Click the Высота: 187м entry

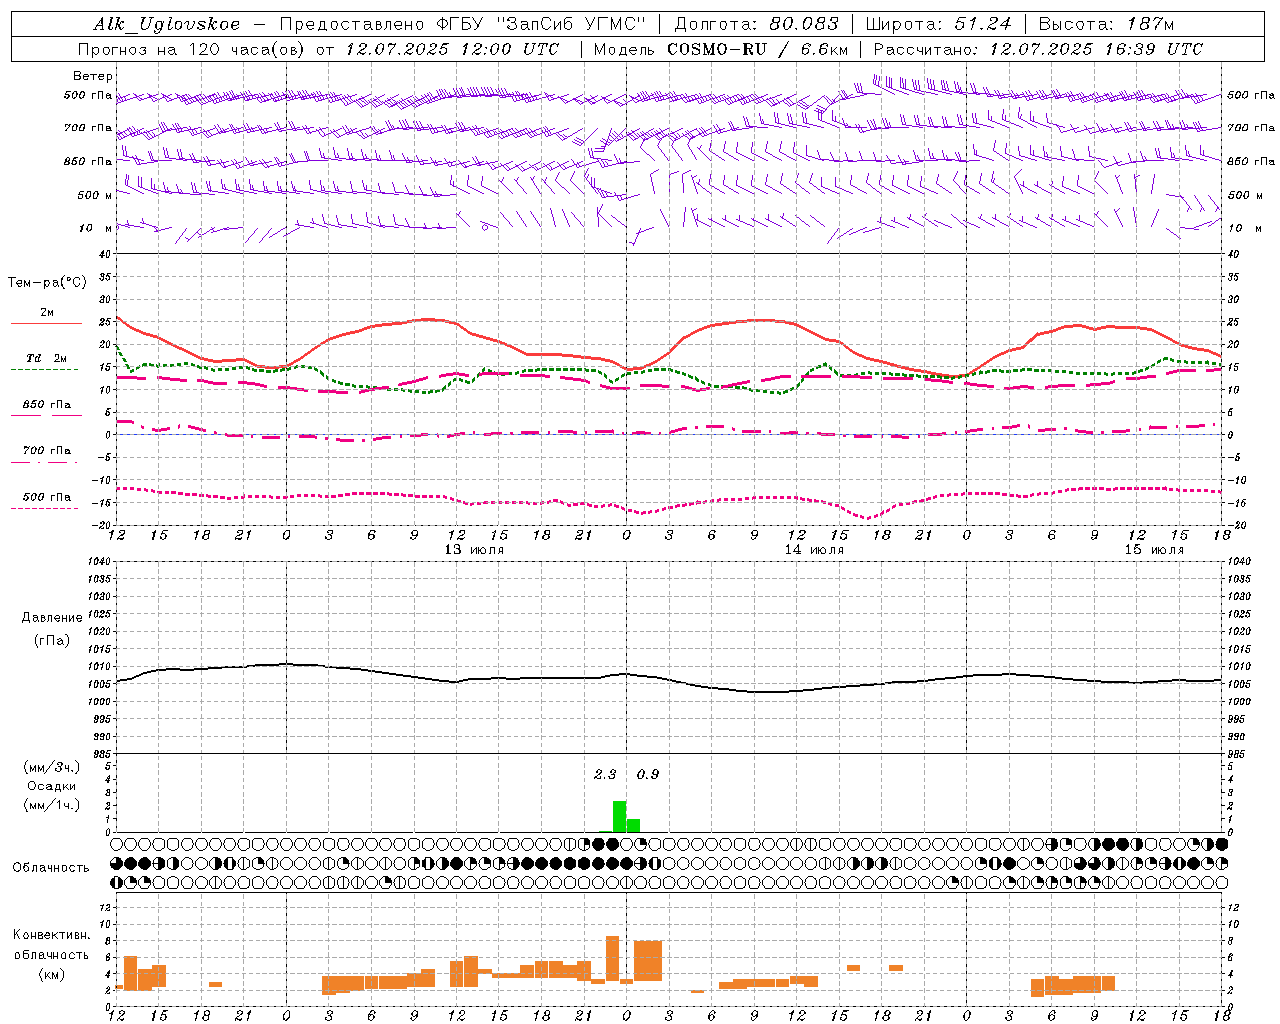(x=1106, y=24)
